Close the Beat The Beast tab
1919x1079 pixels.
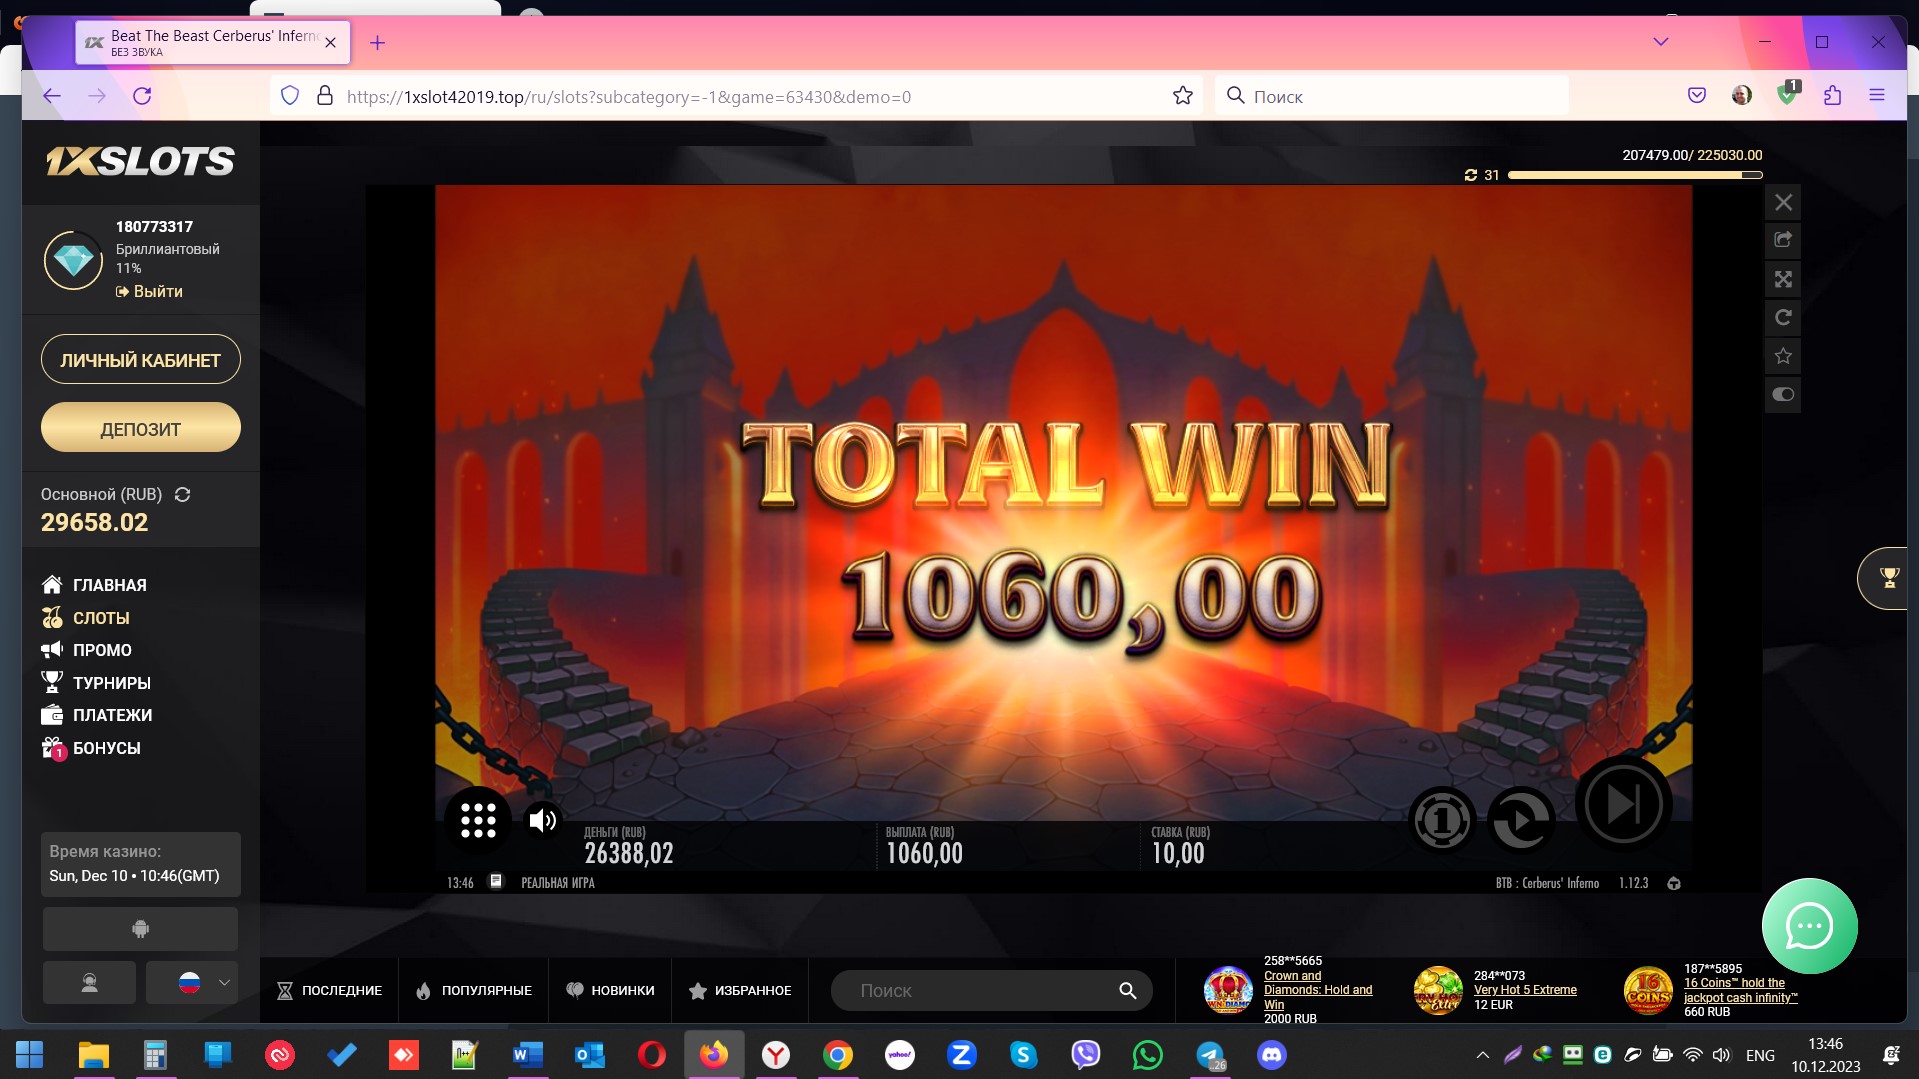click(x=330, y=43)
